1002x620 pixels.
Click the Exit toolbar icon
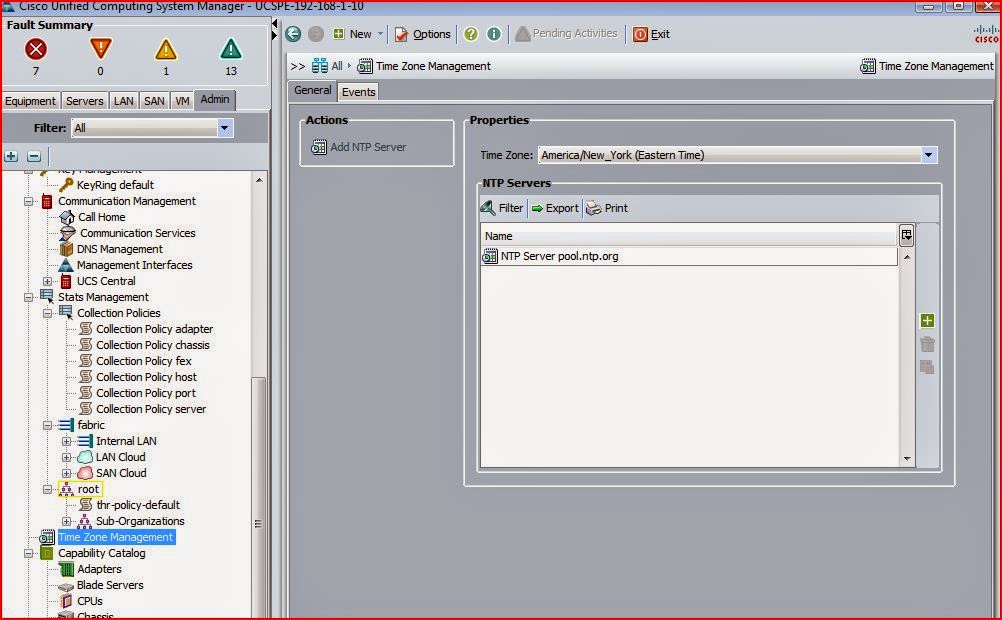tap(652, 33)
